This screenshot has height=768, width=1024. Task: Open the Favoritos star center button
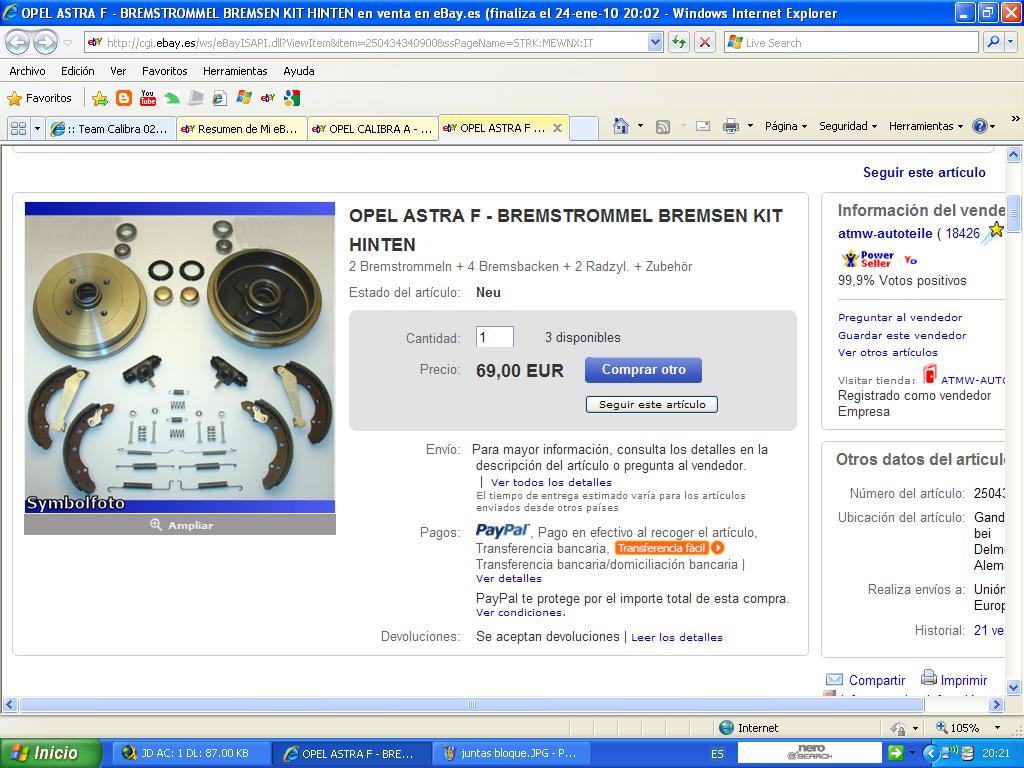click(39, 99)
